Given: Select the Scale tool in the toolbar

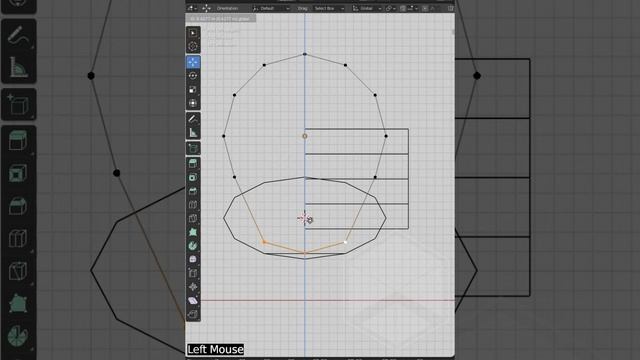Looking at the screenshot, I should coord(193,90).
